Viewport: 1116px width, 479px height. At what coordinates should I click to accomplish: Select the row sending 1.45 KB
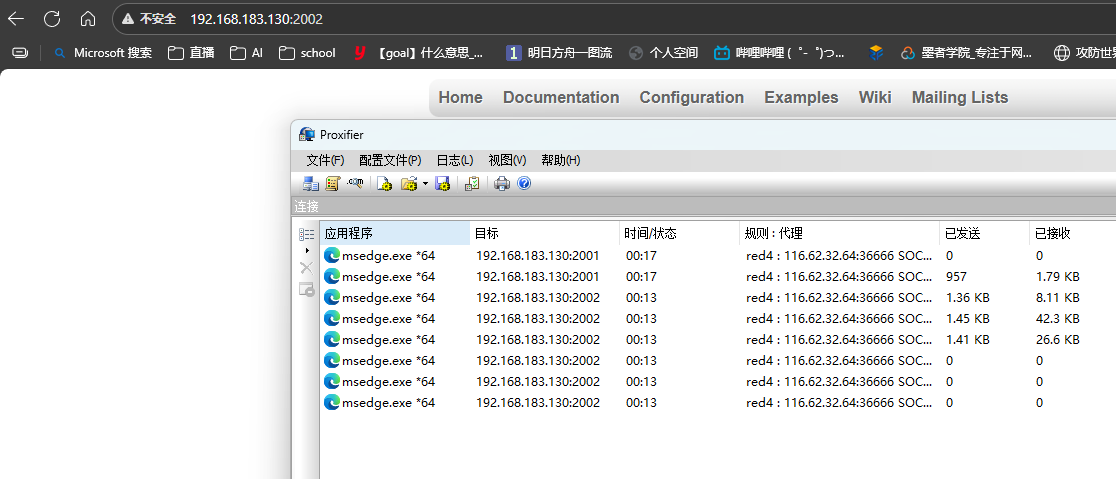pos(718,318)
